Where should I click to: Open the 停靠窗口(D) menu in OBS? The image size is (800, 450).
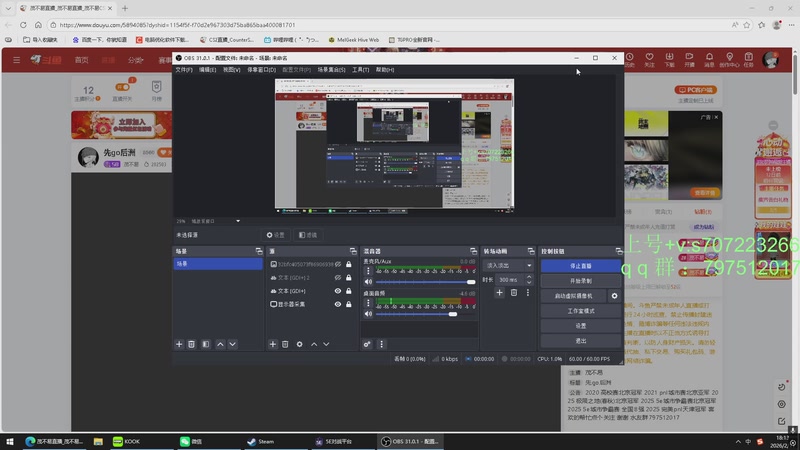(x=261, y=70)
